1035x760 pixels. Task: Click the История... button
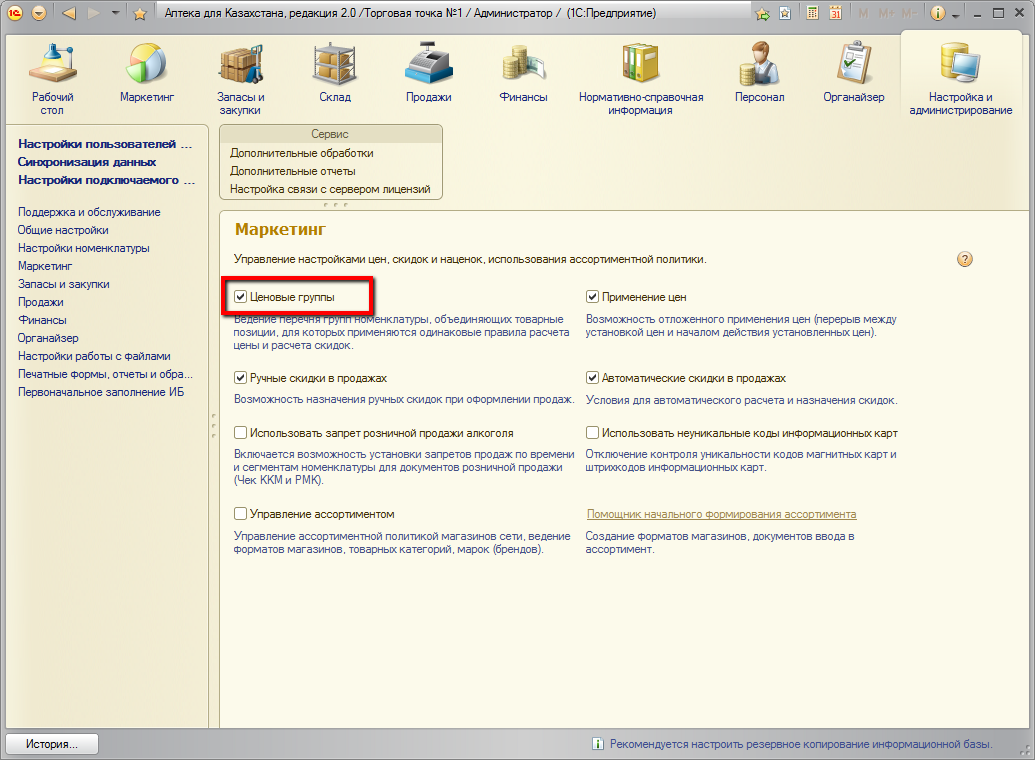coord(53,744)
